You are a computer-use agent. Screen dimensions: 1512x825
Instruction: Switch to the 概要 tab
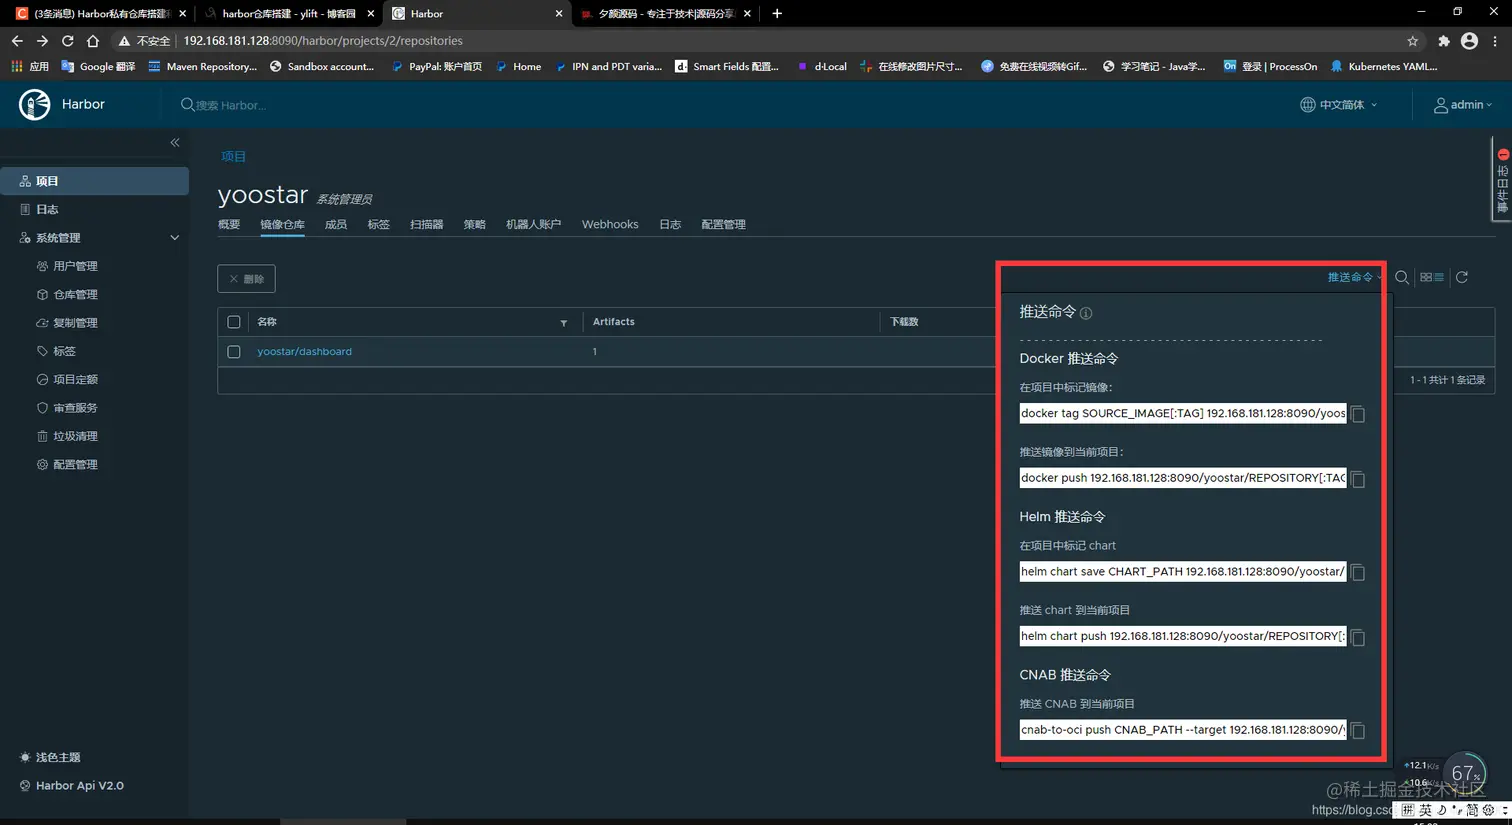[x=229, y=224]
